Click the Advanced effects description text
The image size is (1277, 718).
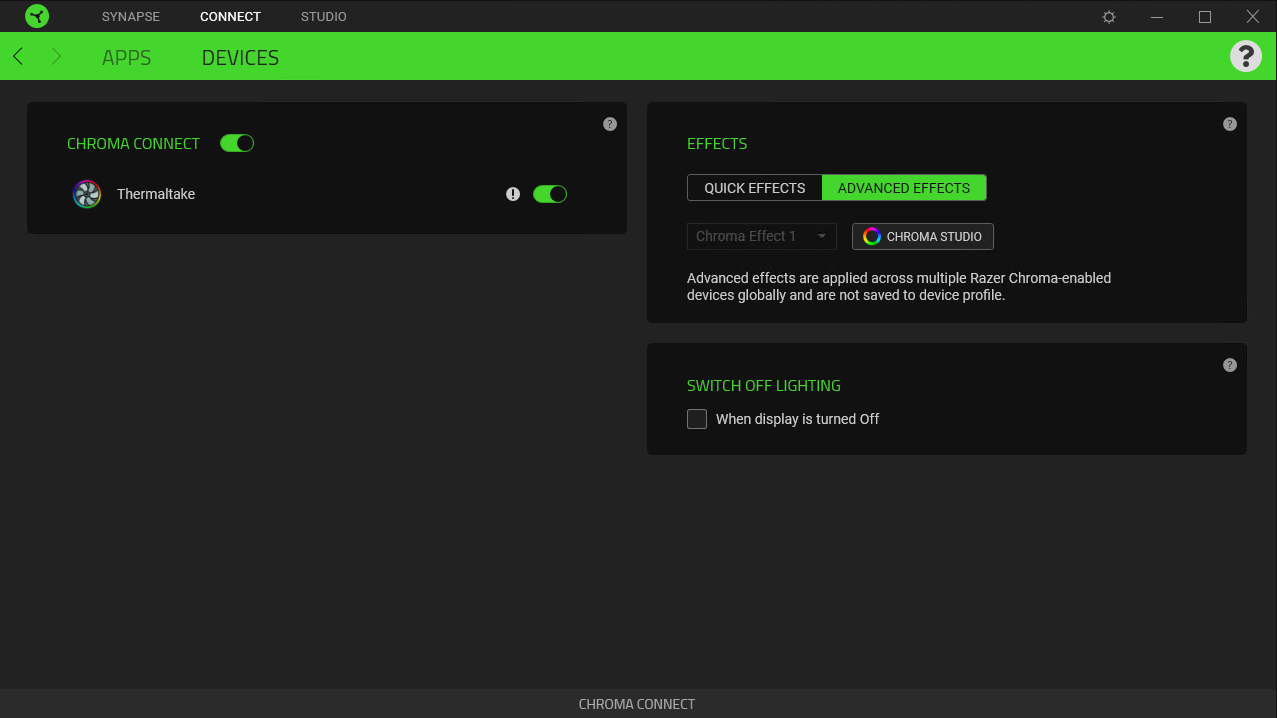[899, 287]
